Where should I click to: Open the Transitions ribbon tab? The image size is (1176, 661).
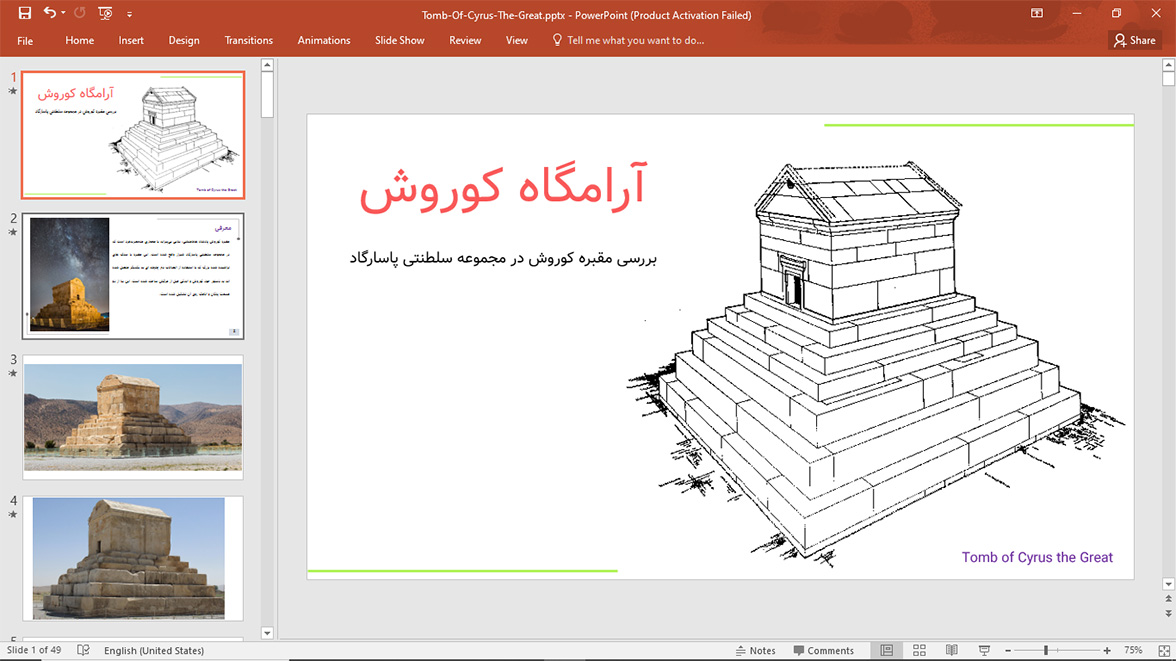pyautogui.click(x=248, y=40)
